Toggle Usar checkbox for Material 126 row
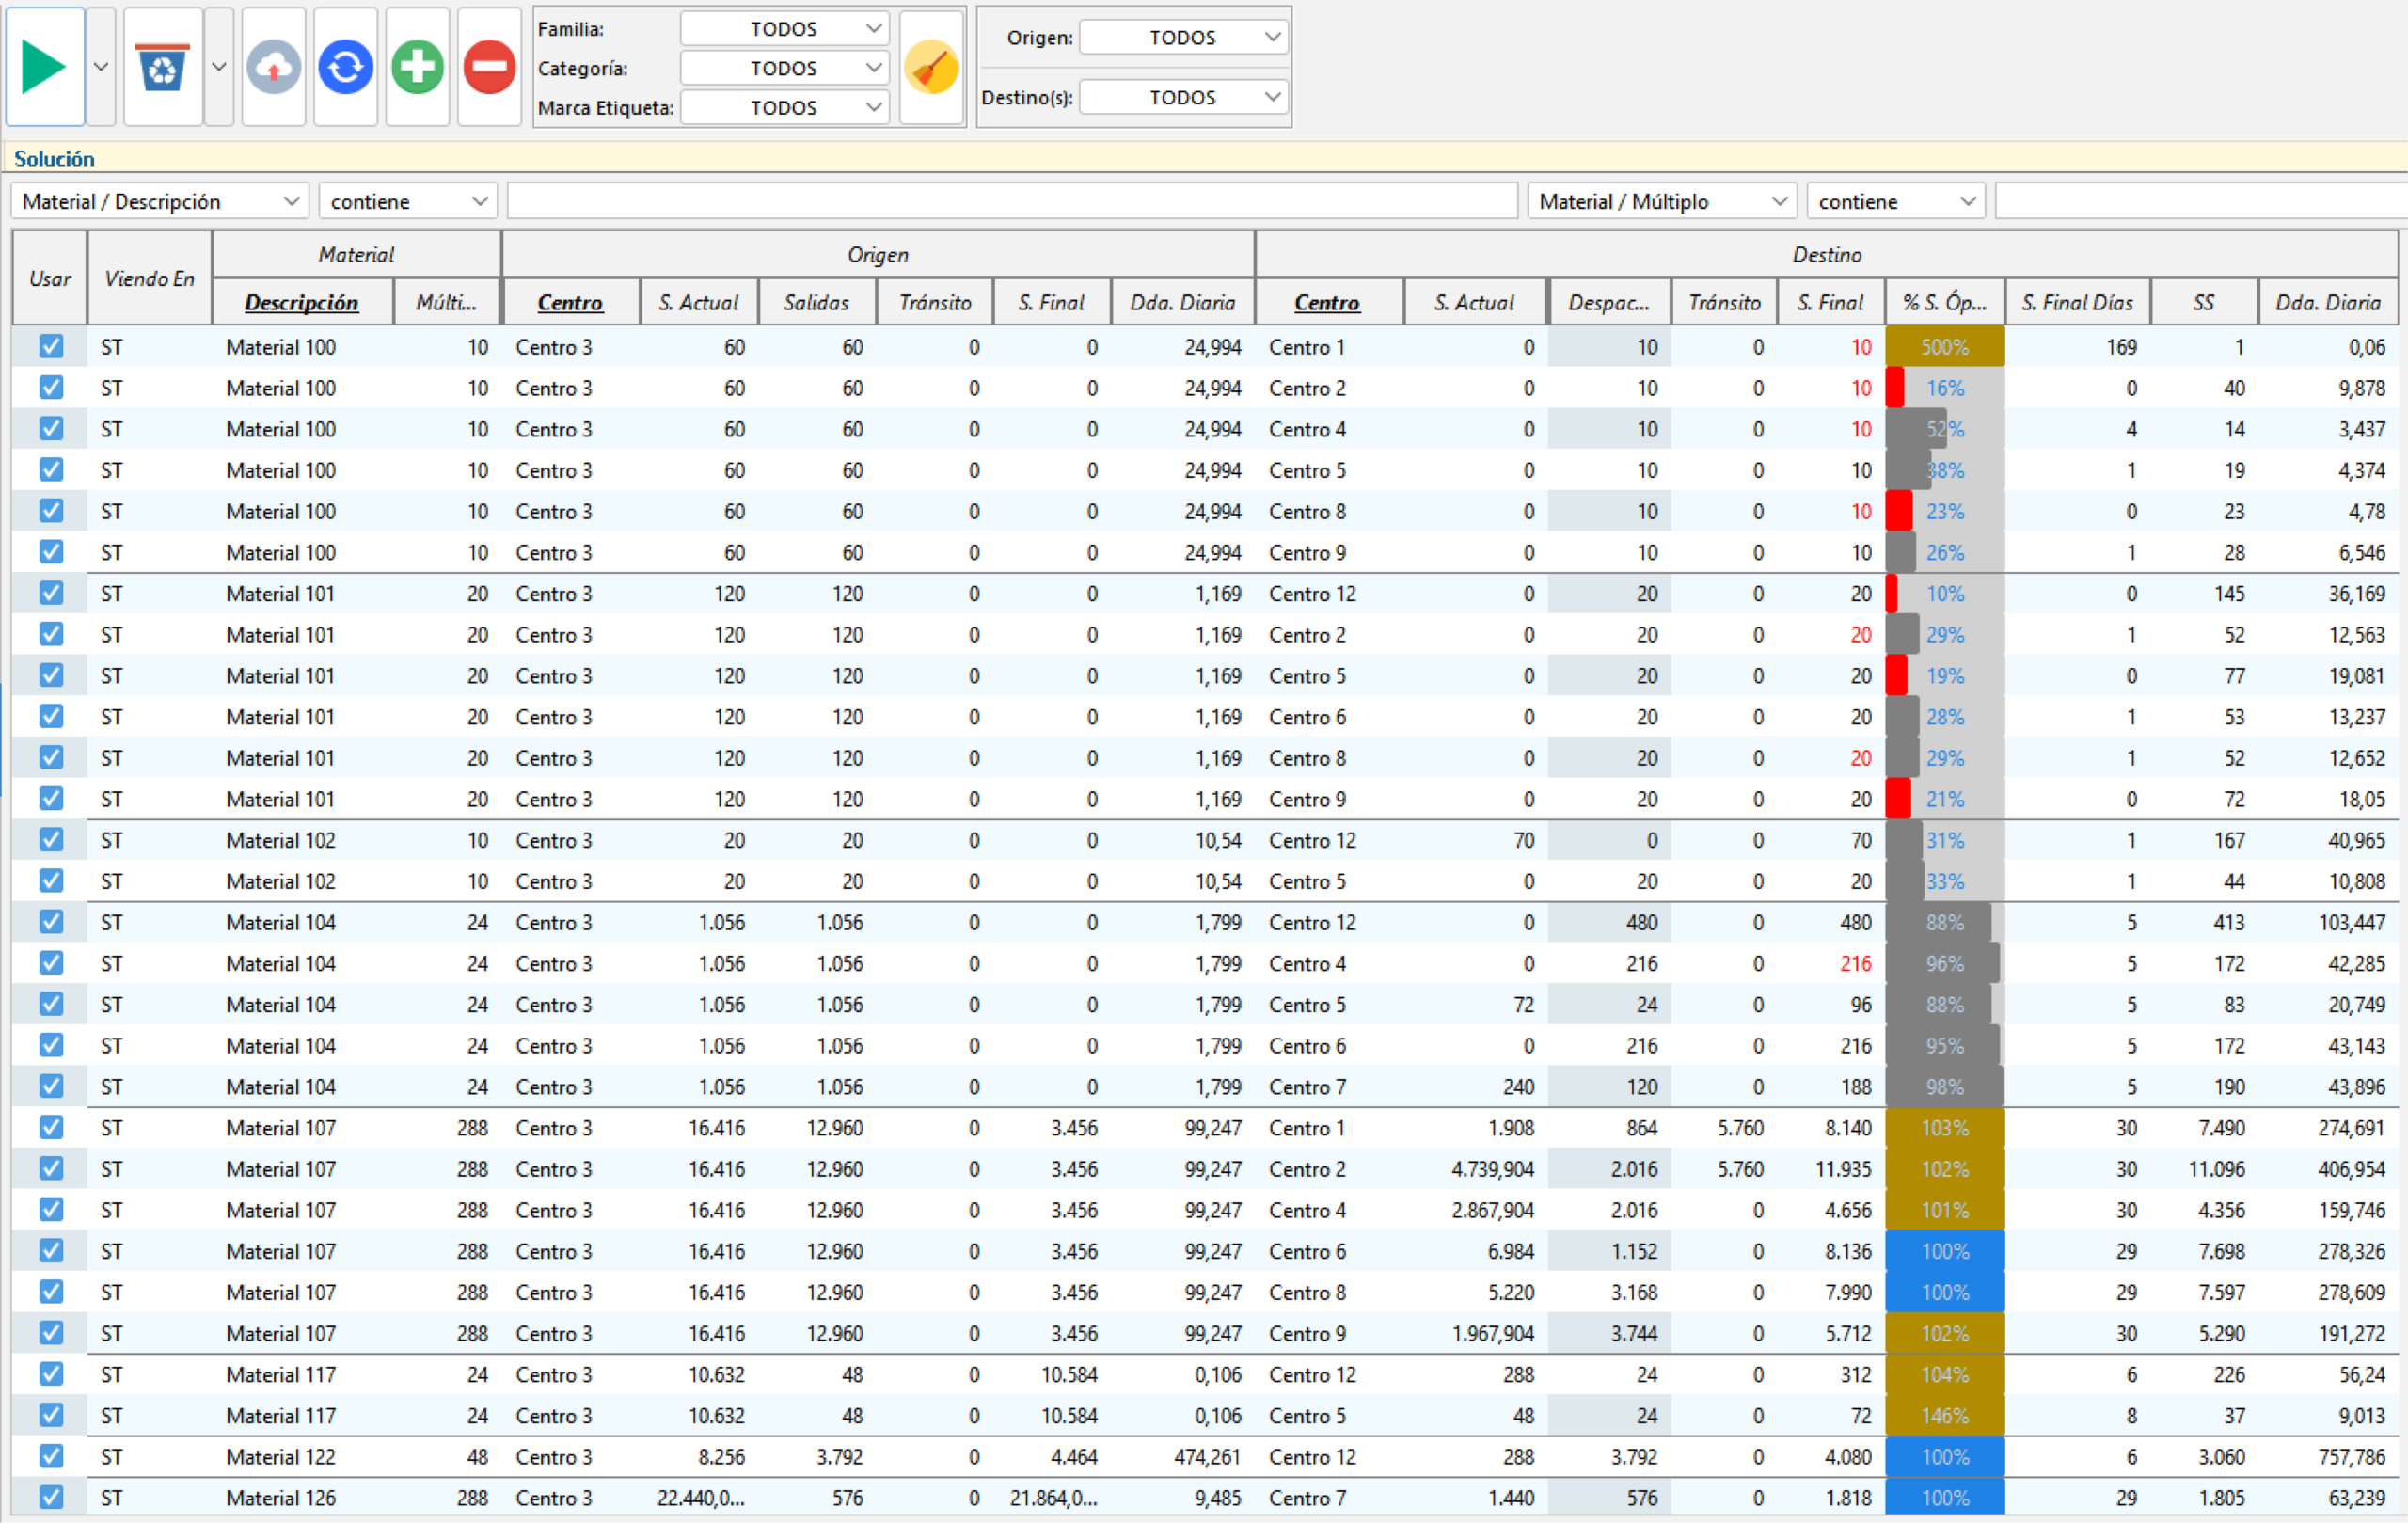The width and height of the screenshot is (2408, 1523). (x=51, y=1496)
